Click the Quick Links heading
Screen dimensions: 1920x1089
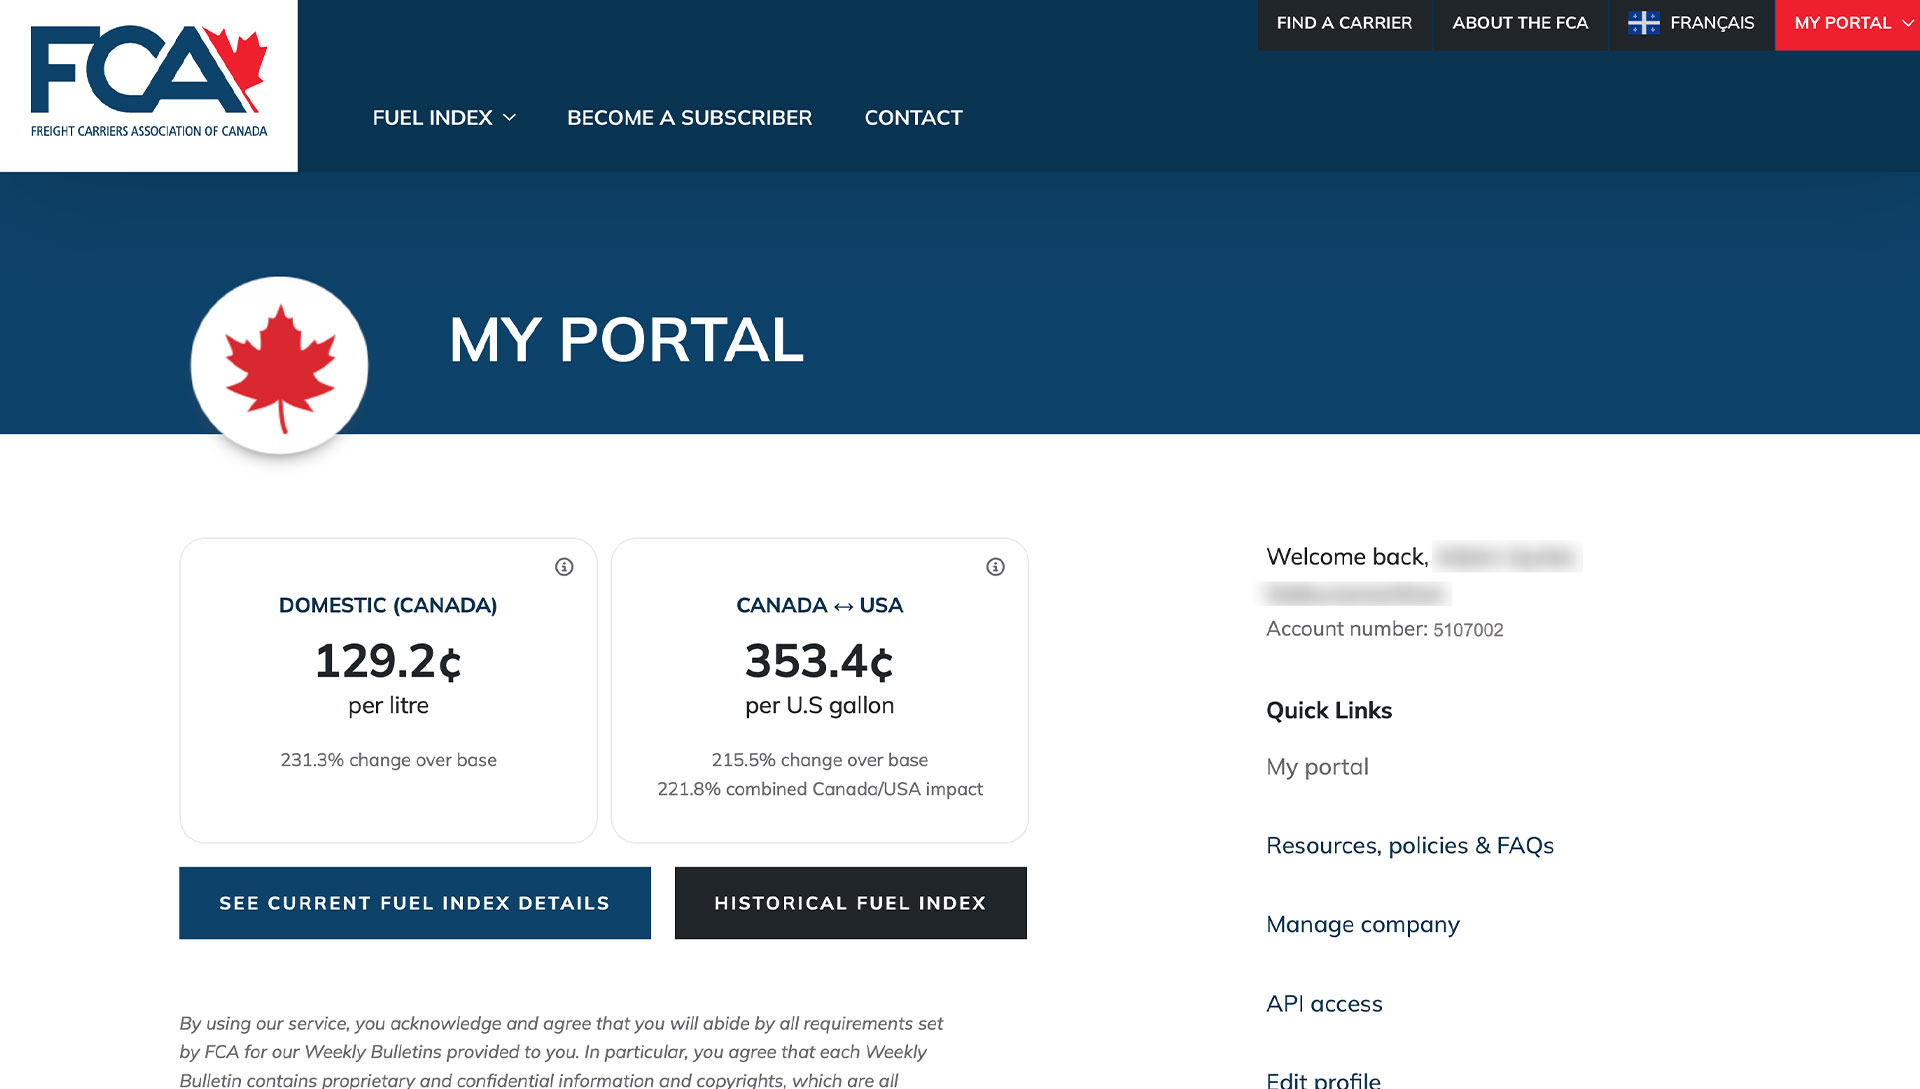1329,711
